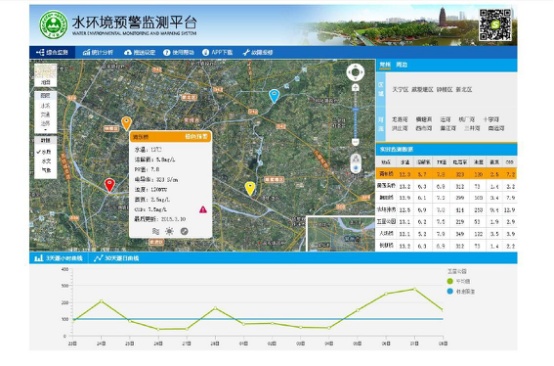
Task: Click the overview minimap thumbnail
Action: 341,234
